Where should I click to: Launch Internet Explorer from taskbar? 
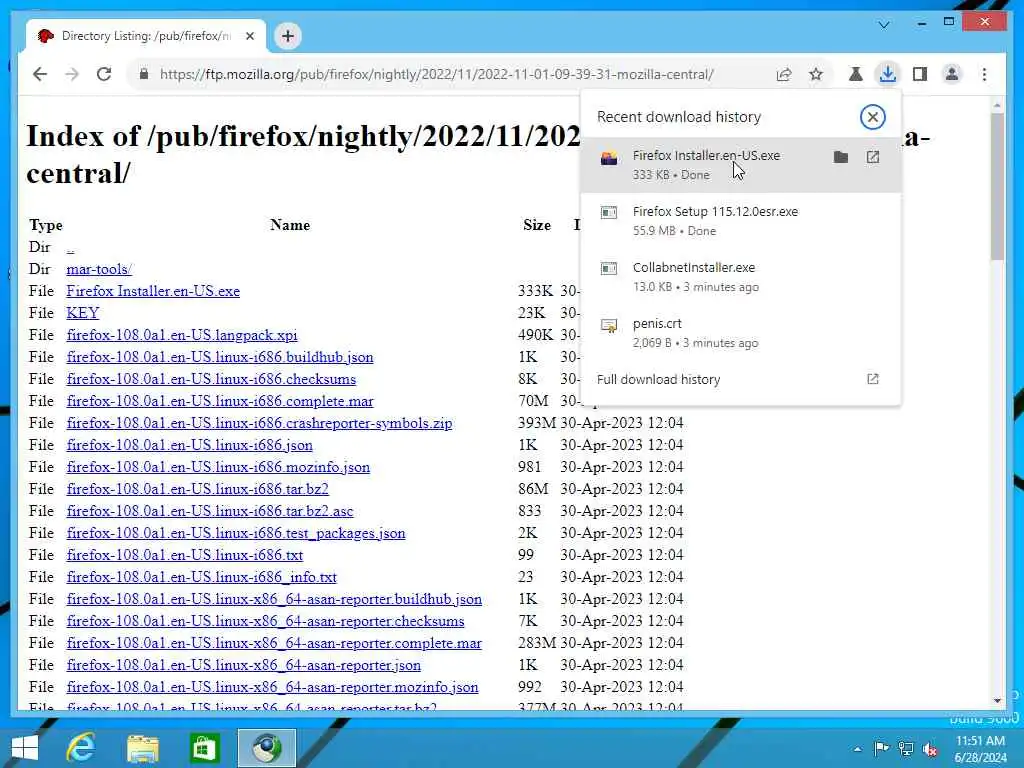tap(82, 748)
